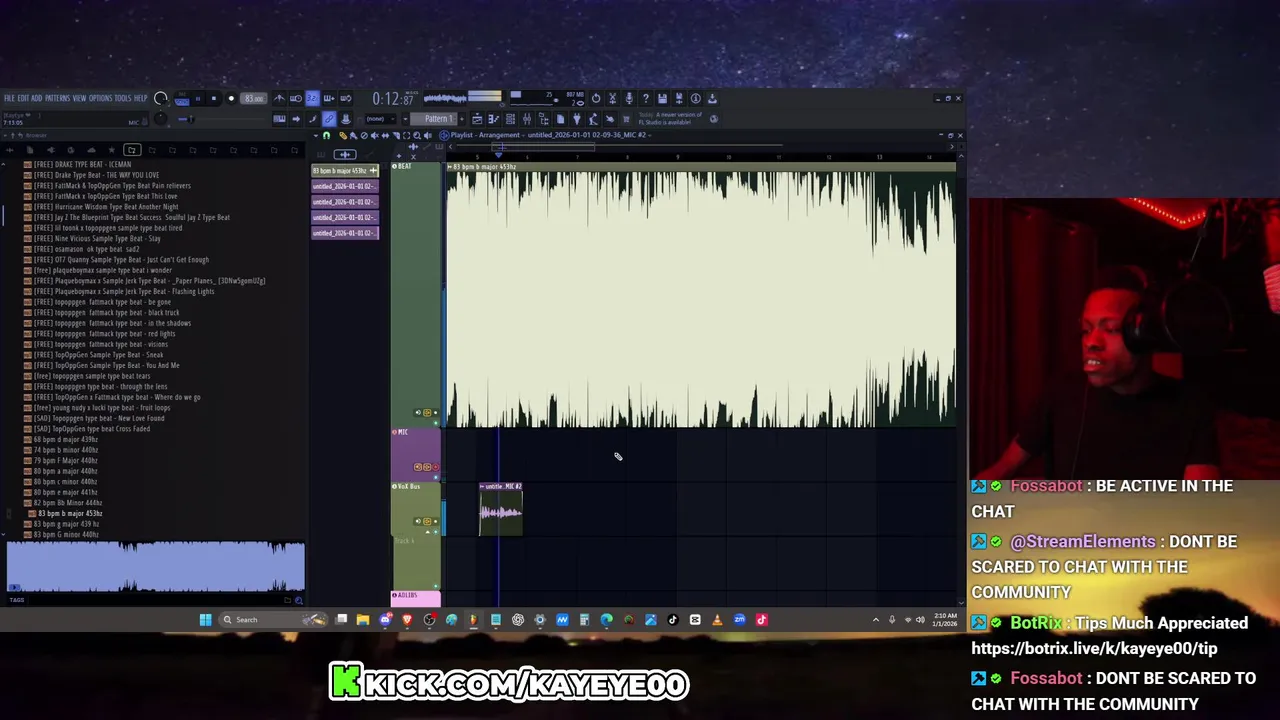Mute the VoX Bus track via its toggle dot

tap(436, 532)
